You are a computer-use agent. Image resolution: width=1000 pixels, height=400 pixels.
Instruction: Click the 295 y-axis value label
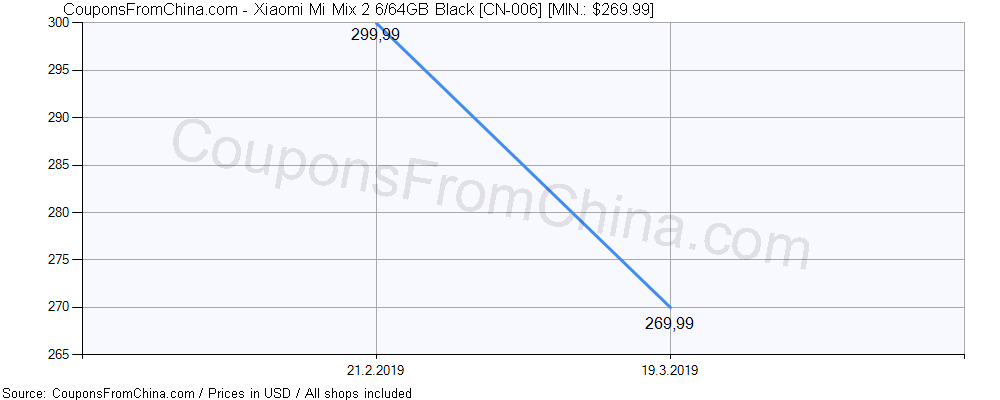[x=68, y=70]
